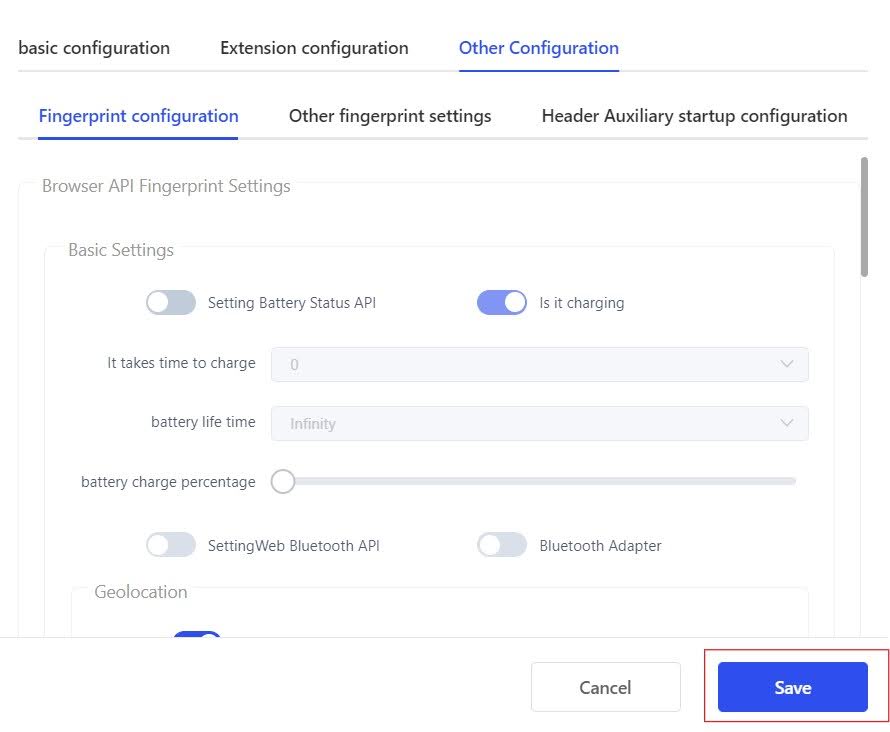The image size is (890, 732).
Task: Open the It takes time to charge dropdown
Action: click(538, 365)
